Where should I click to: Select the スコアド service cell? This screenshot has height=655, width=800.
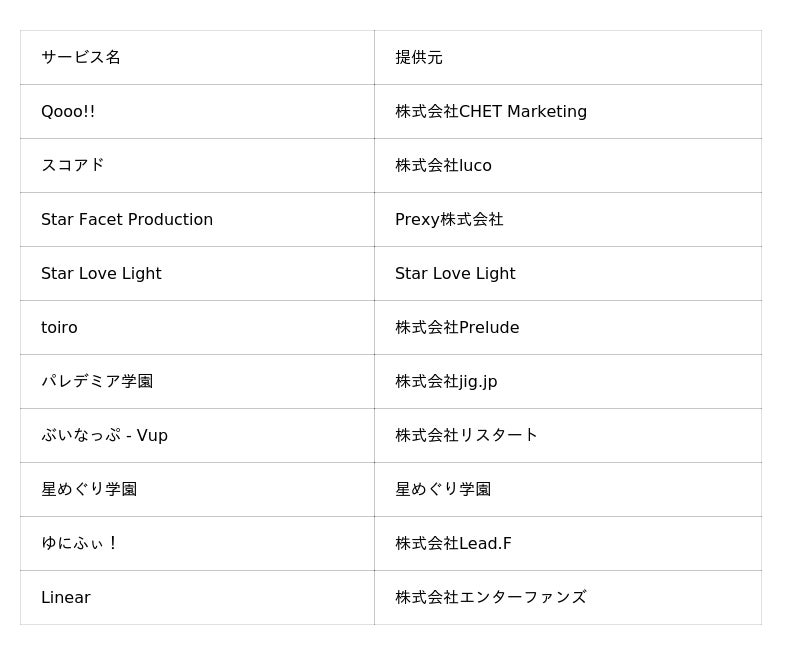[72, 165]
